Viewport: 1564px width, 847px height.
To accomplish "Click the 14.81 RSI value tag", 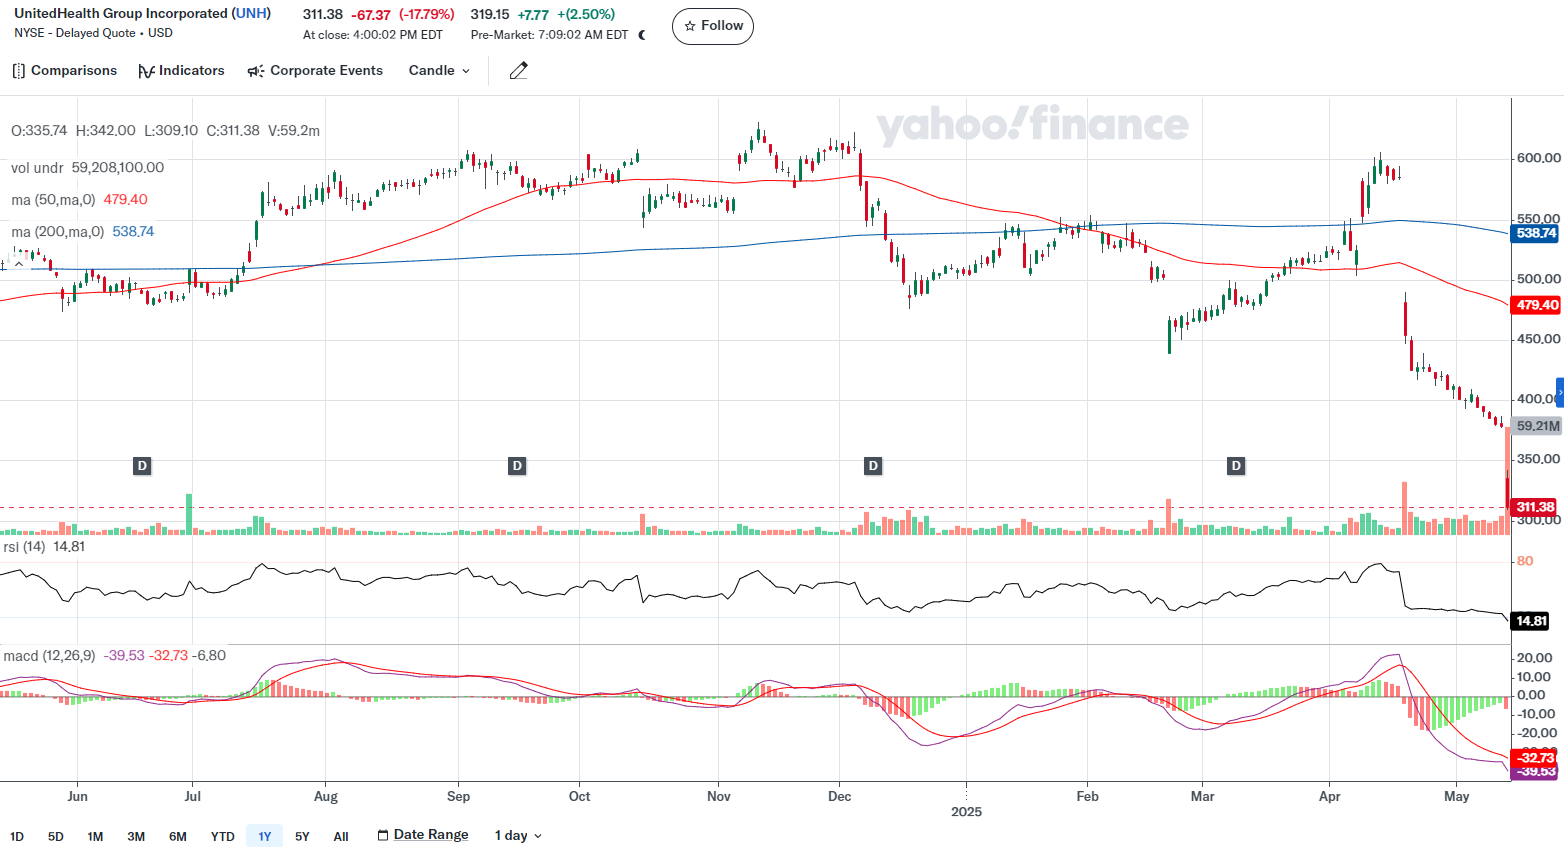I will pos(1531,621).
